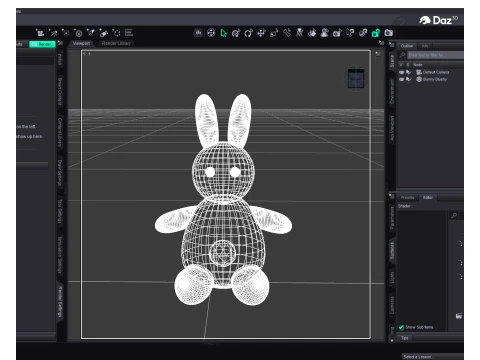Toggle the Show Sub-Items checkbox
The width and height of the screenshot is (480, 360).
point(401,327)
